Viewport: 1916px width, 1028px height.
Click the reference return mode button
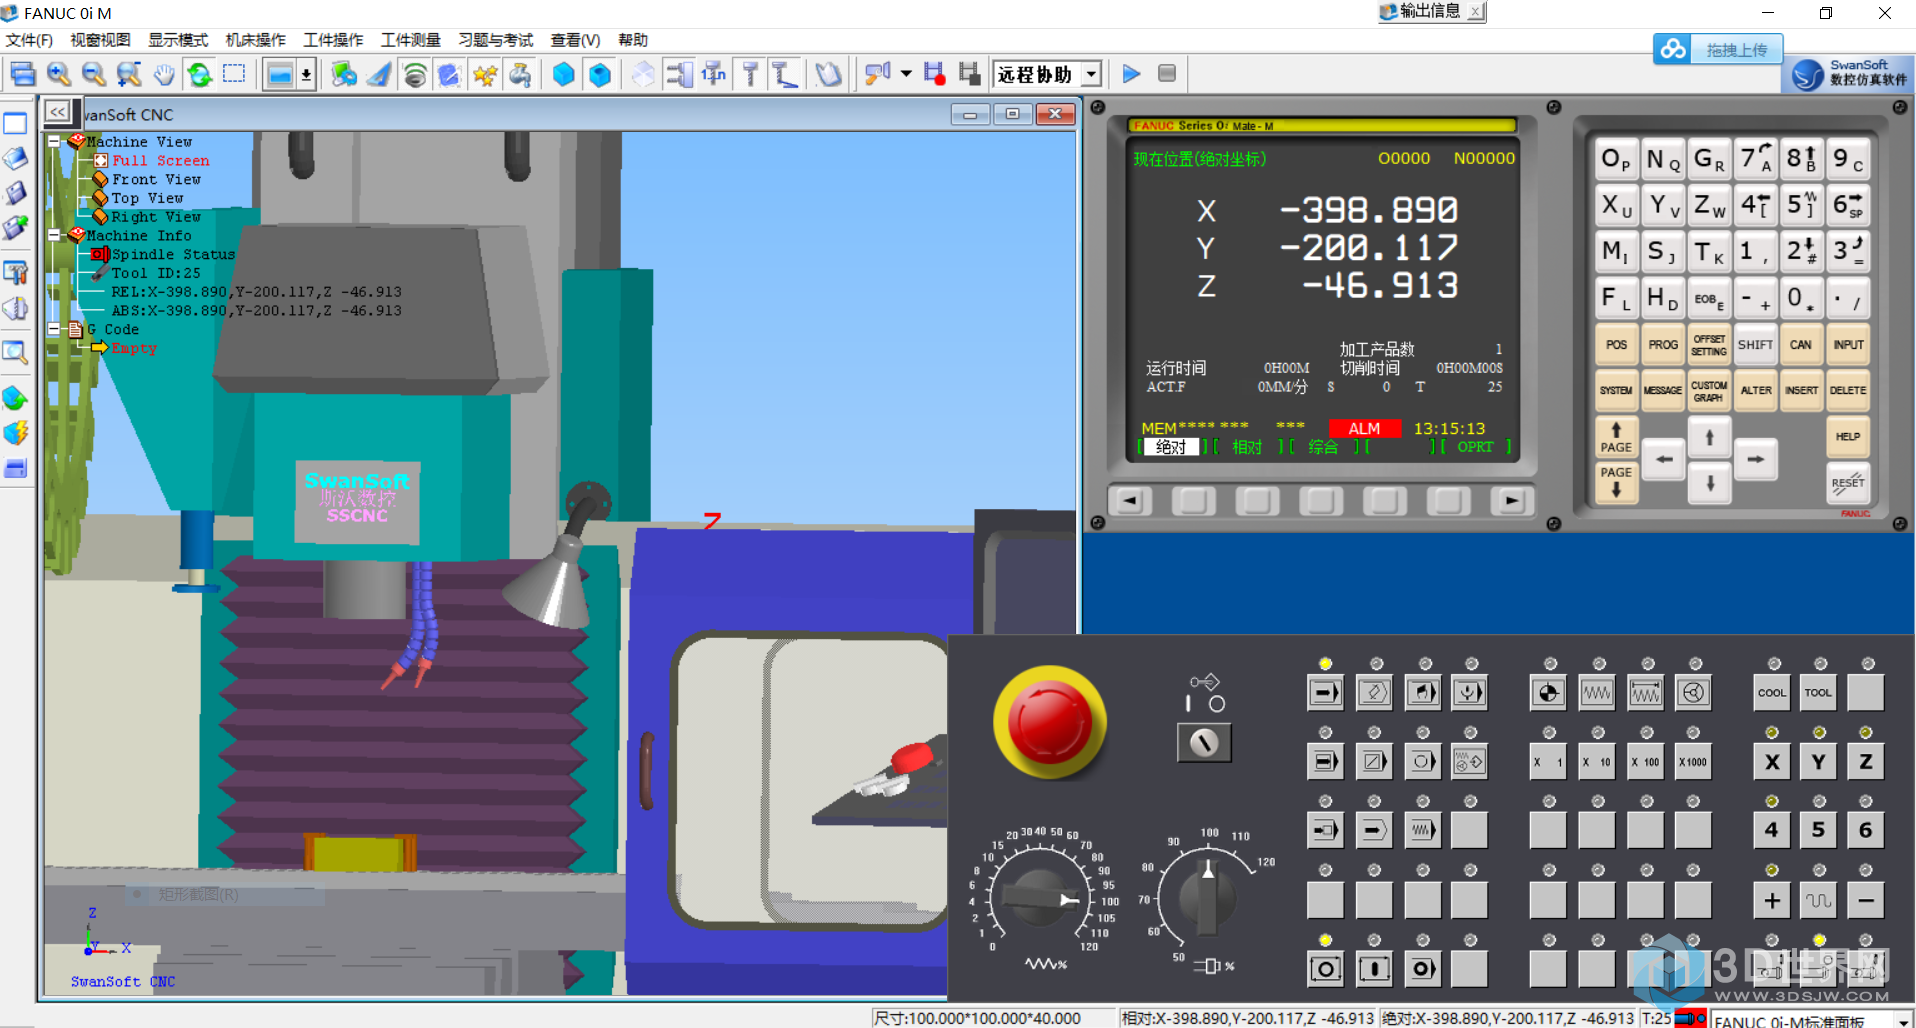pyautogui.click(x=1548, y=692)
